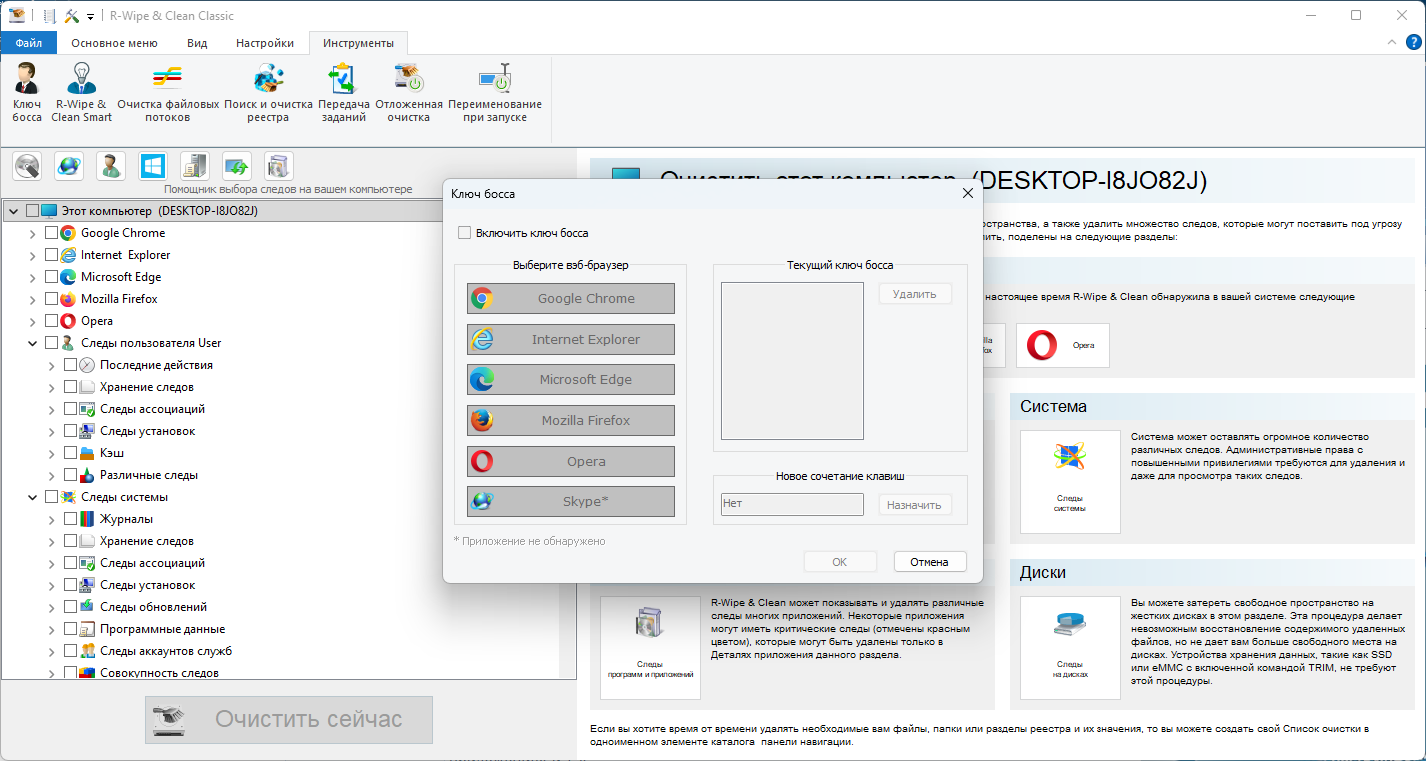Image resolution: width=1426 pixels, height=761 pixels.
Task: Expand the Кэш tree item
Action: point(52,453)
